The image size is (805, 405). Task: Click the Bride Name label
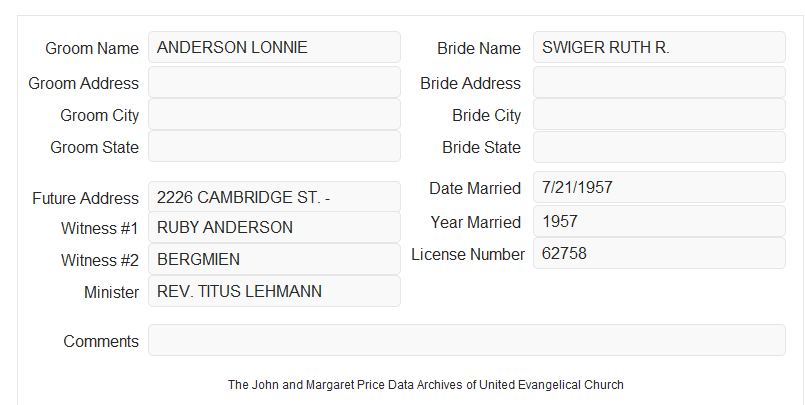click(x=479, y=48)
